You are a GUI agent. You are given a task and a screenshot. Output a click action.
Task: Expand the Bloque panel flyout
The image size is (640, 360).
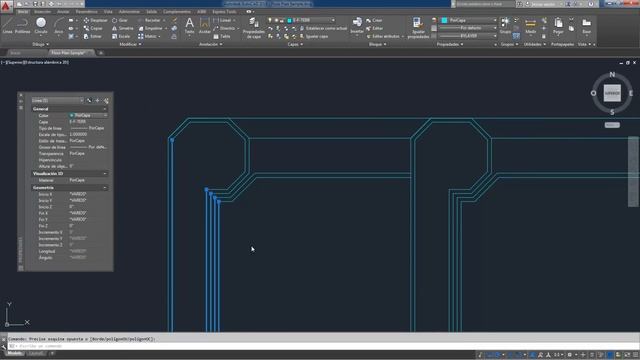point(378,44)
